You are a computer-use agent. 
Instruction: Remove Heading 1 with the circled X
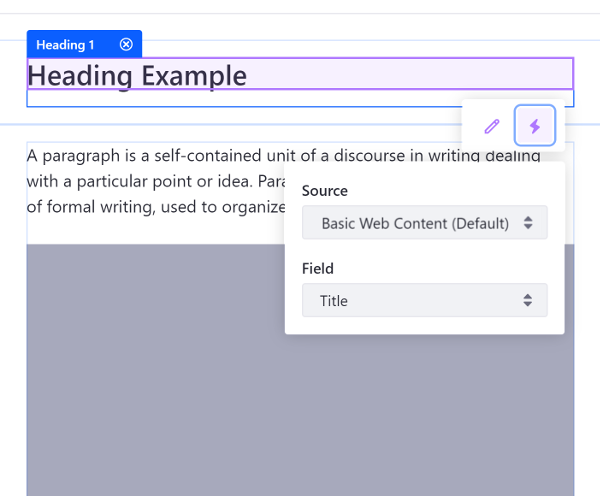(x=126, y=44)
